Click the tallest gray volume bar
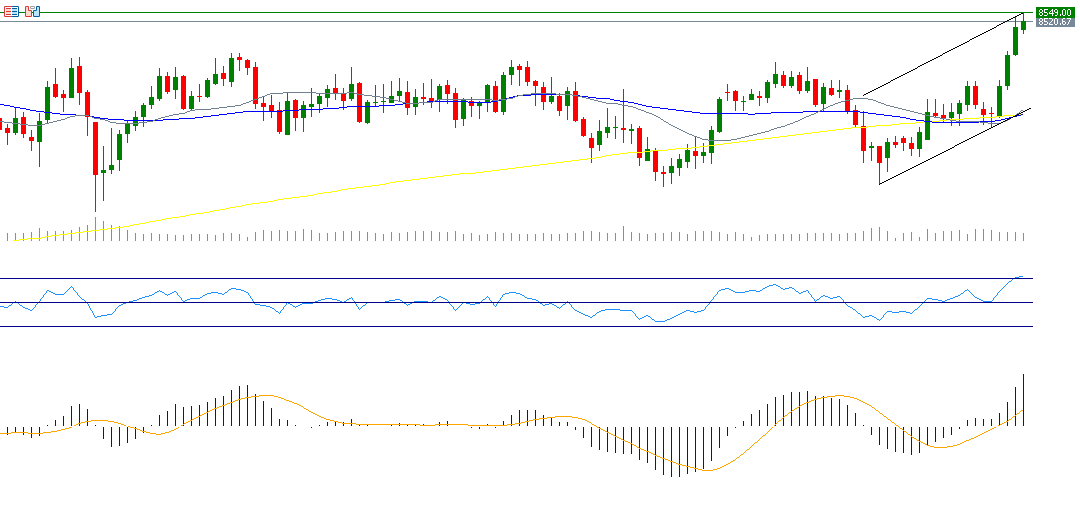The width and height of the screenshot is (1080, 508). click(x=624, y=232)
